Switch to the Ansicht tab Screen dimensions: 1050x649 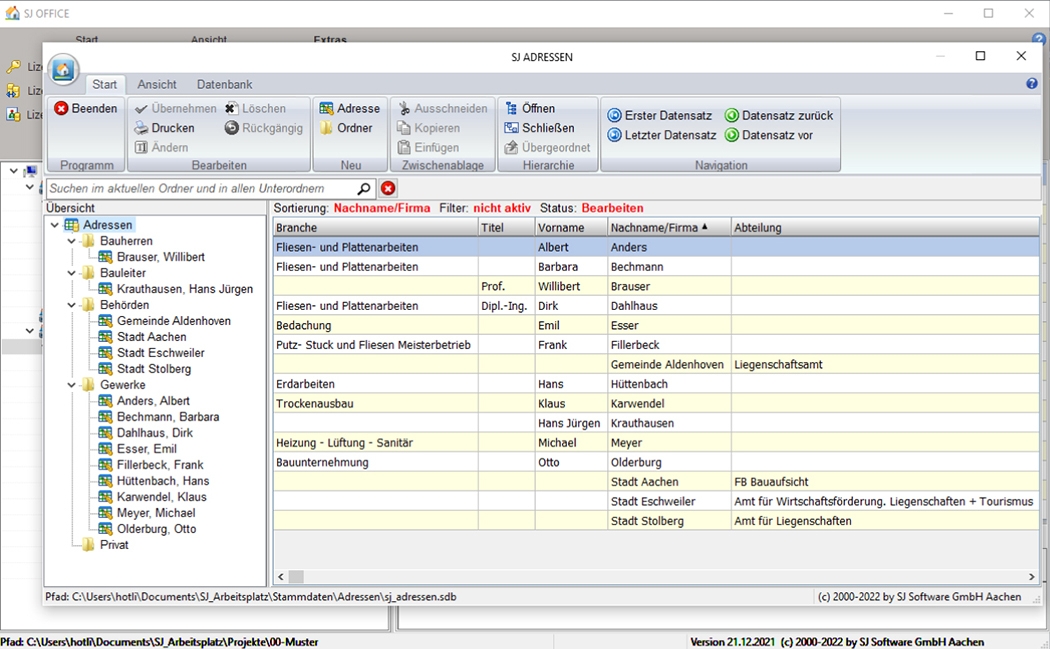coord(157,85)
